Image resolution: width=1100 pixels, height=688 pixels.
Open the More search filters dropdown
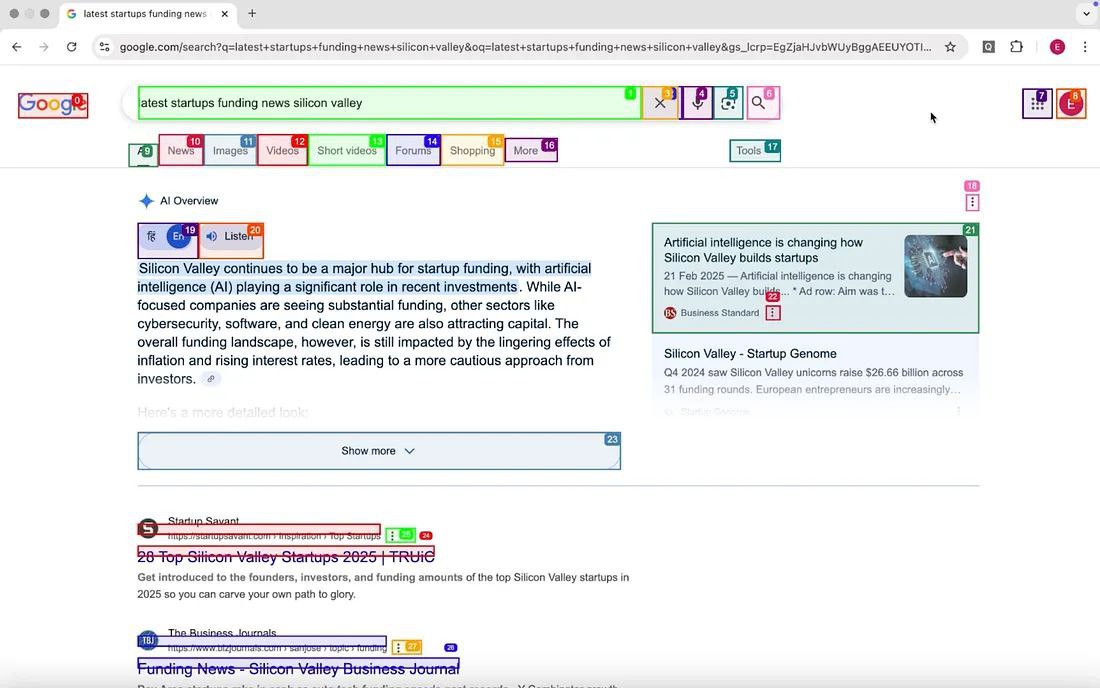point(530,151)
